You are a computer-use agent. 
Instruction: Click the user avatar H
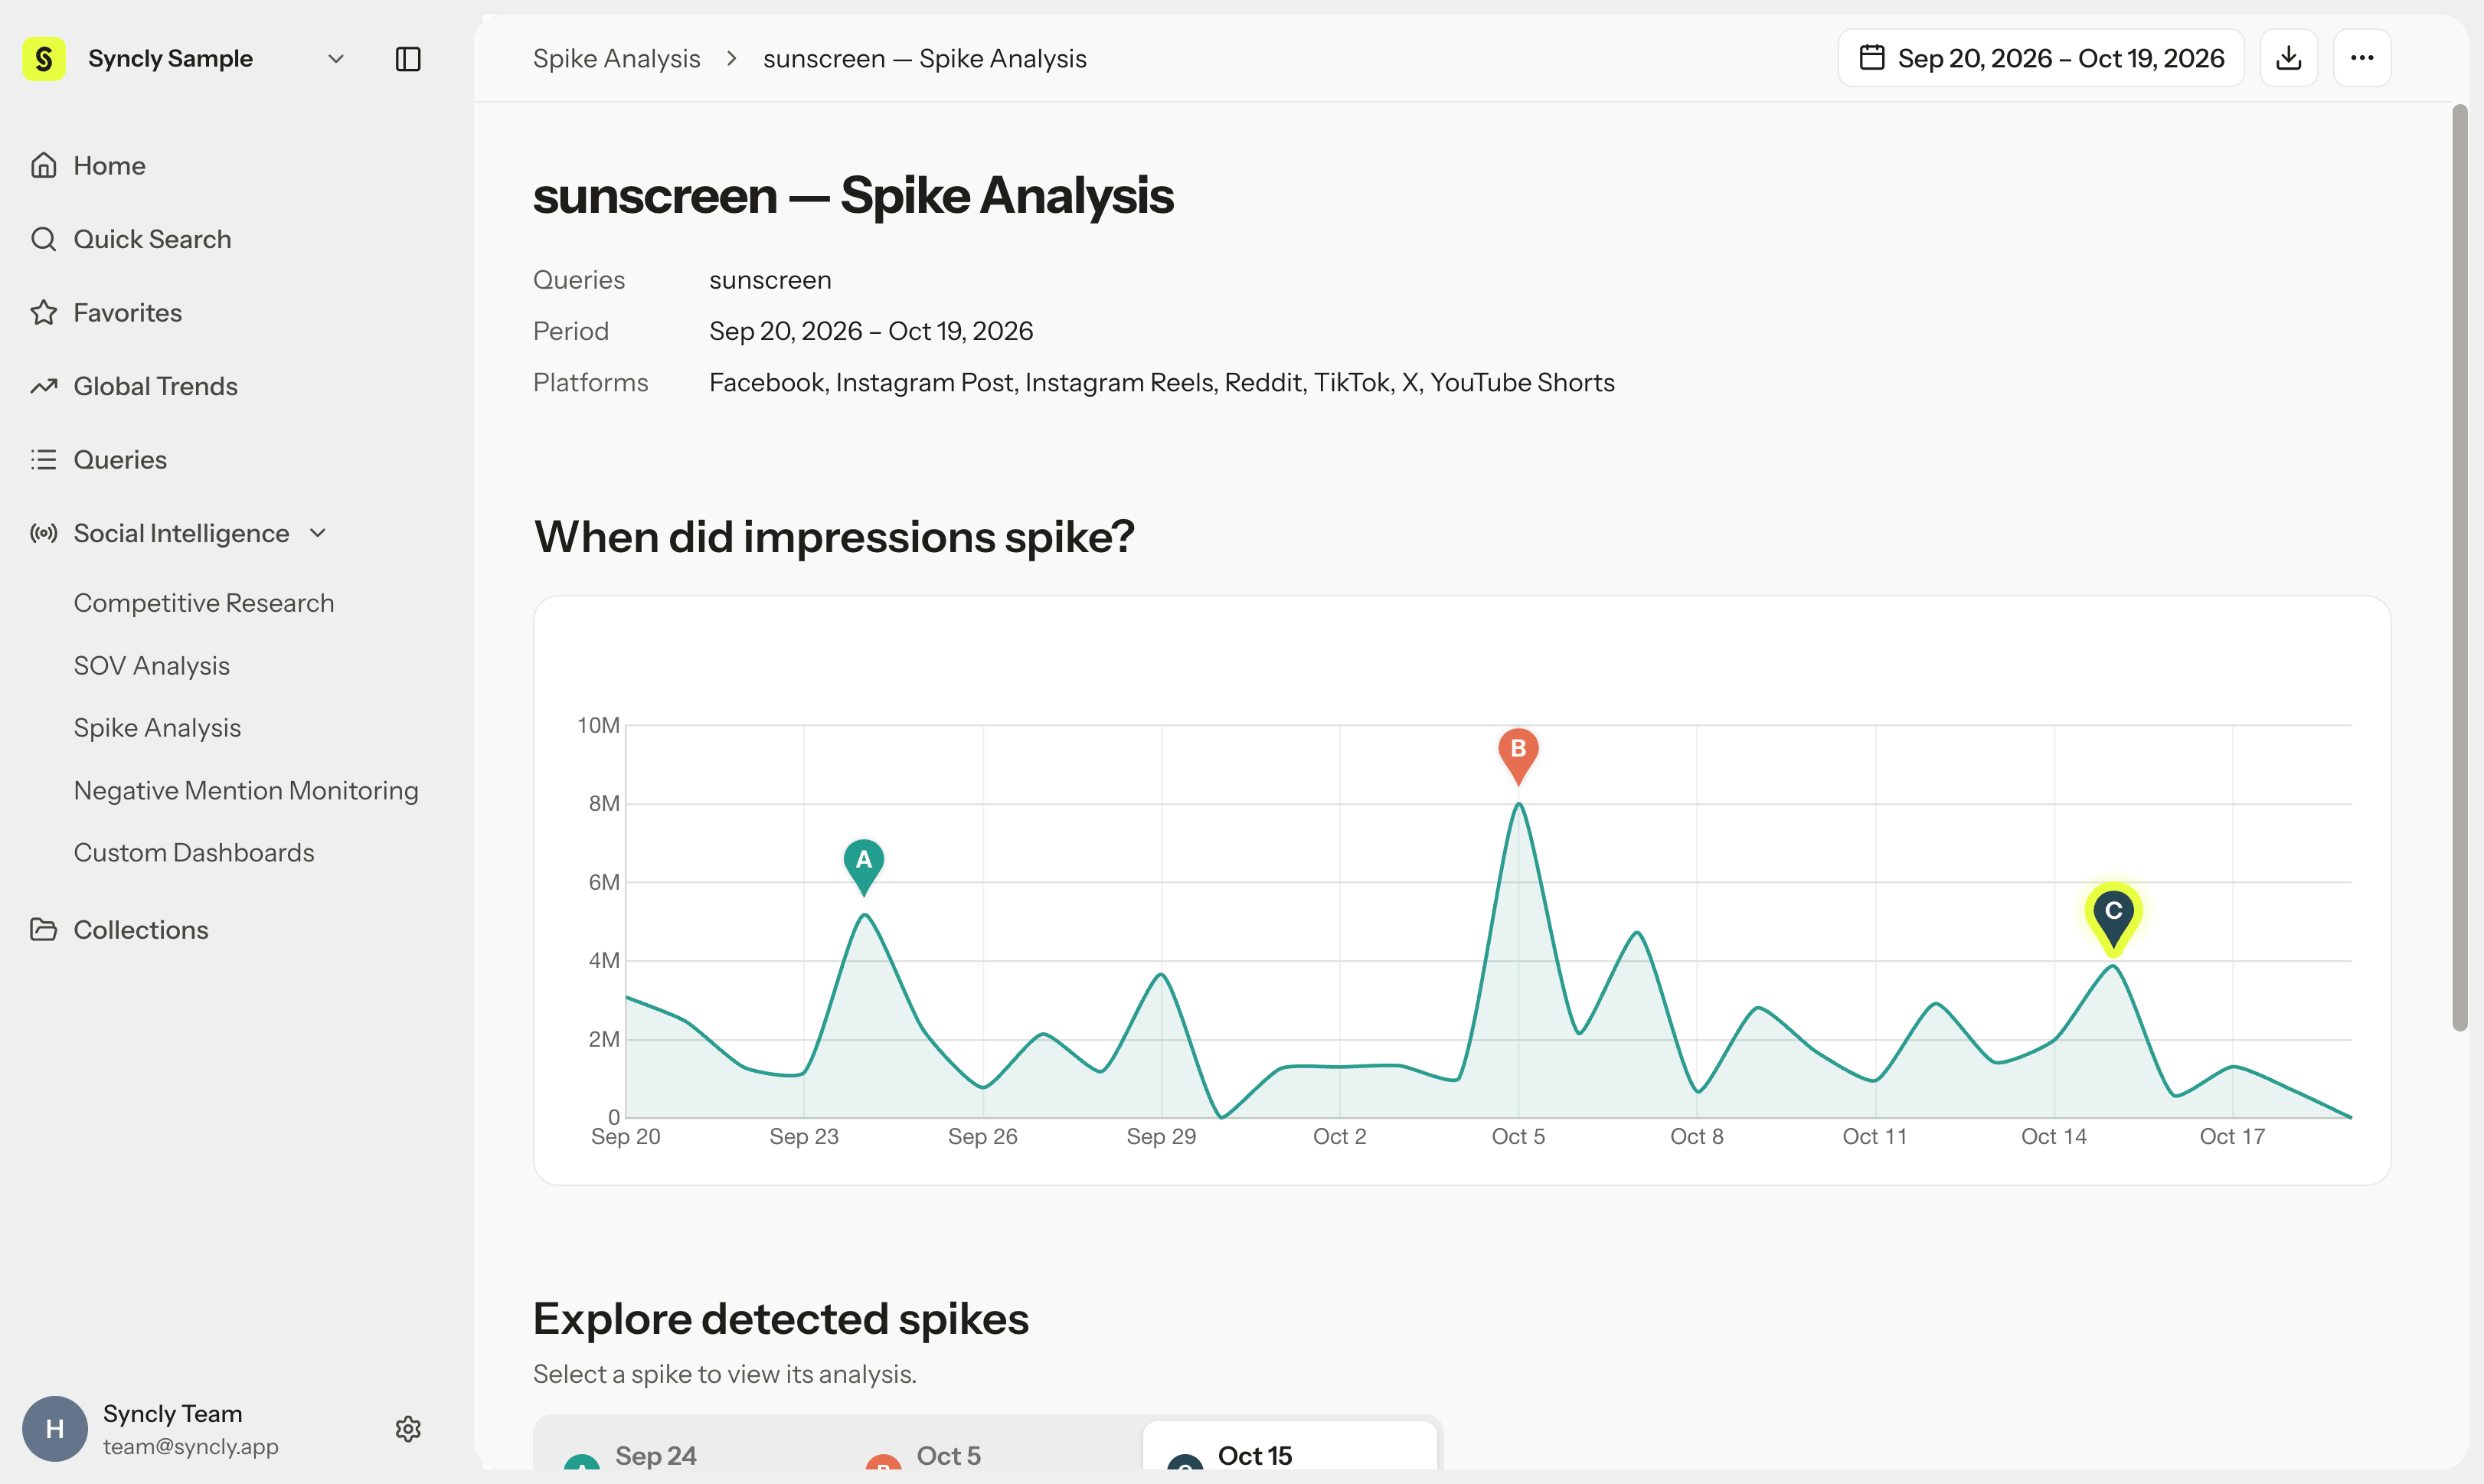click(x=55, y=1429)
